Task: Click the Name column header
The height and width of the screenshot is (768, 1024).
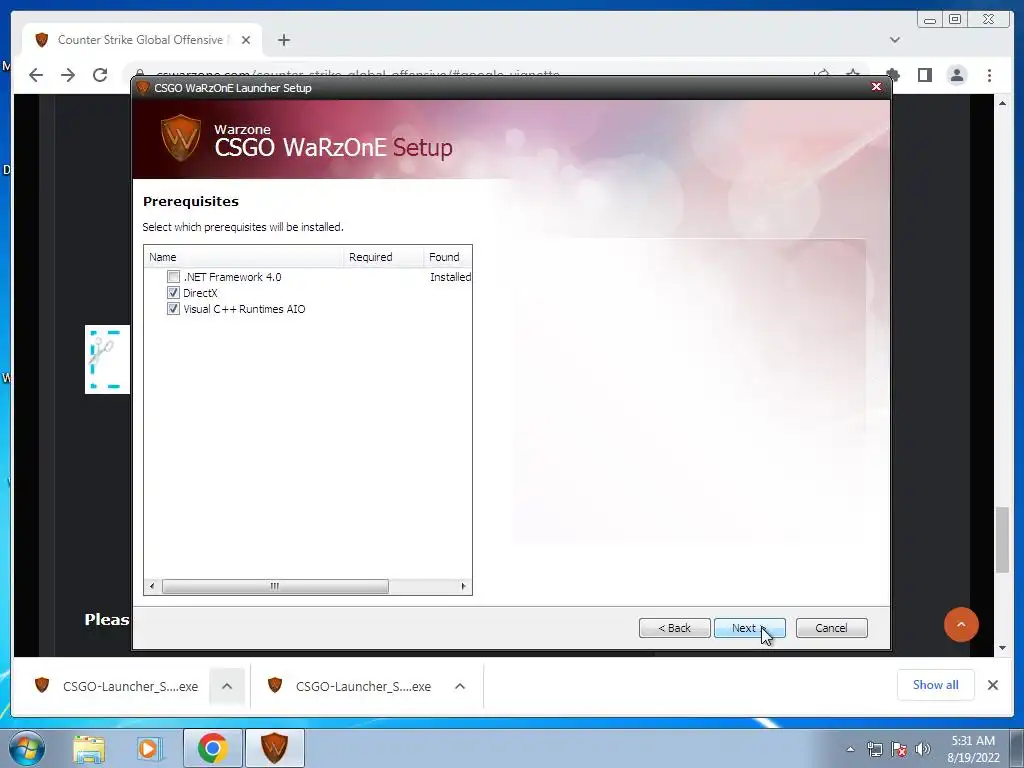Action: click(244, 257)
